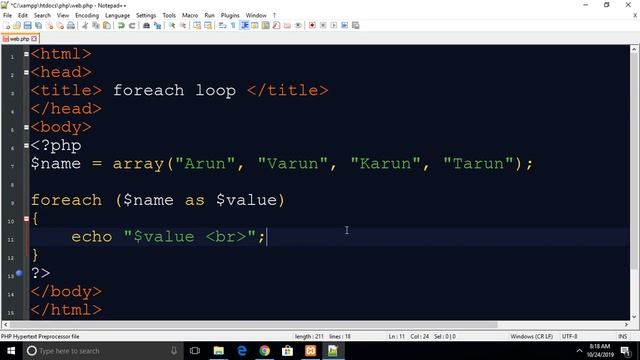Open the Macro menu

(190, 15)
